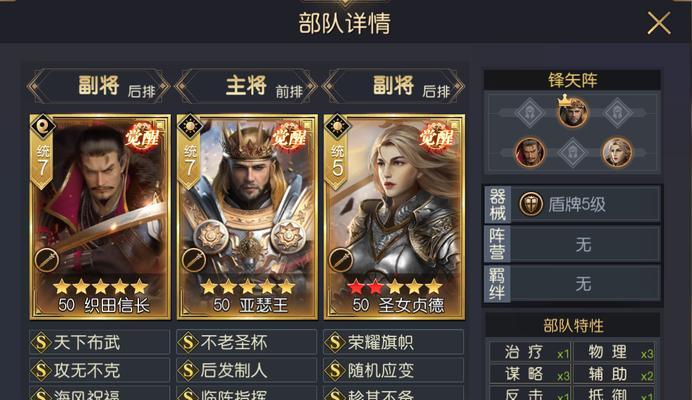Tap empty helmet slot in formation top-right
The height and width of the screenshot is (400, 692).
[617, 113]
